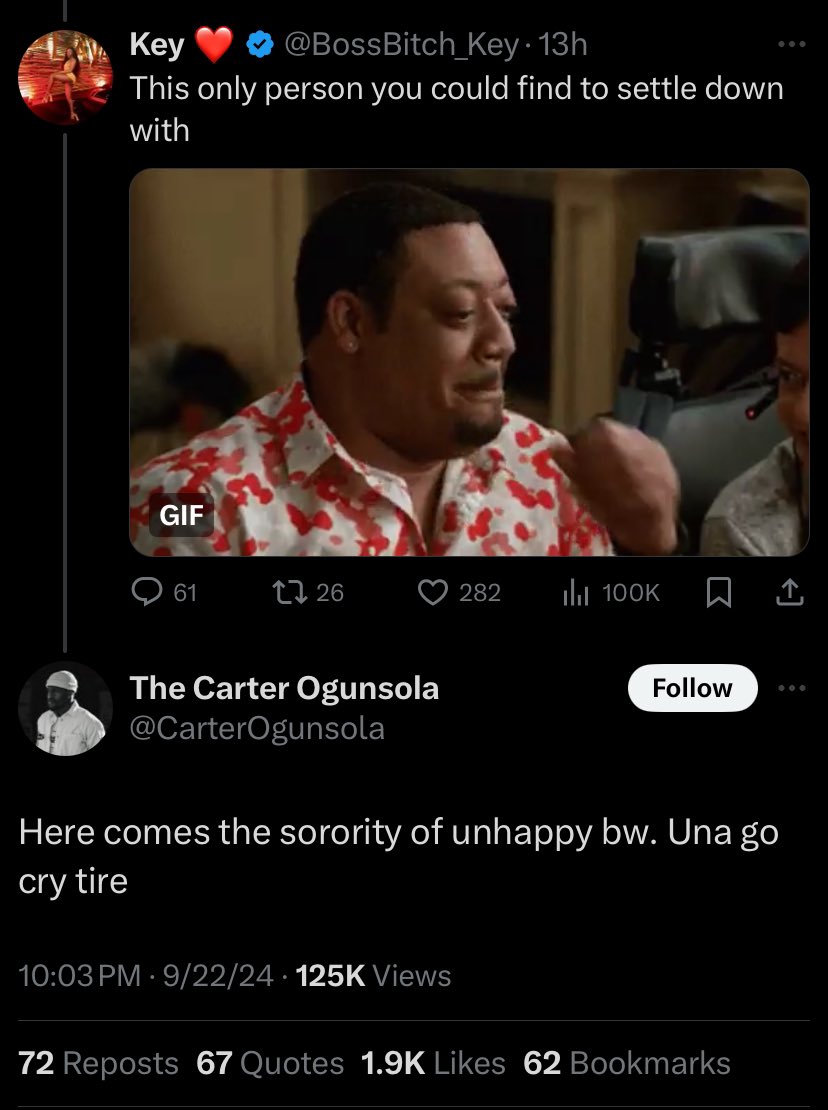The width and height of the screenshot is (828, 1110).
Task: Open more options beside the Follow button
Action: 790,688
